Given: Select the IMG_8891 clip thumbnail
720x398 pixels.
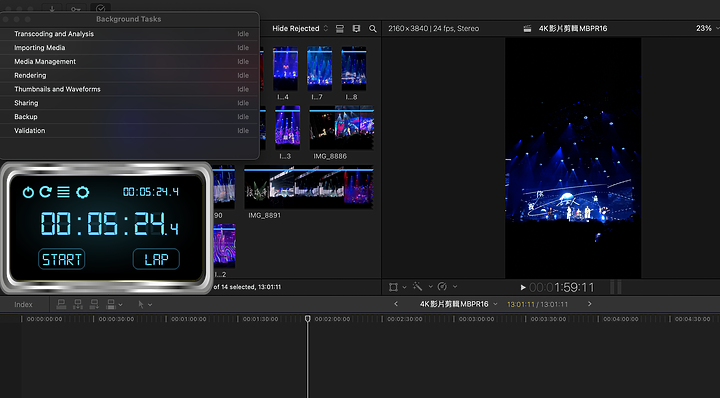Looking at the screenshot, I should click(309, 187).
